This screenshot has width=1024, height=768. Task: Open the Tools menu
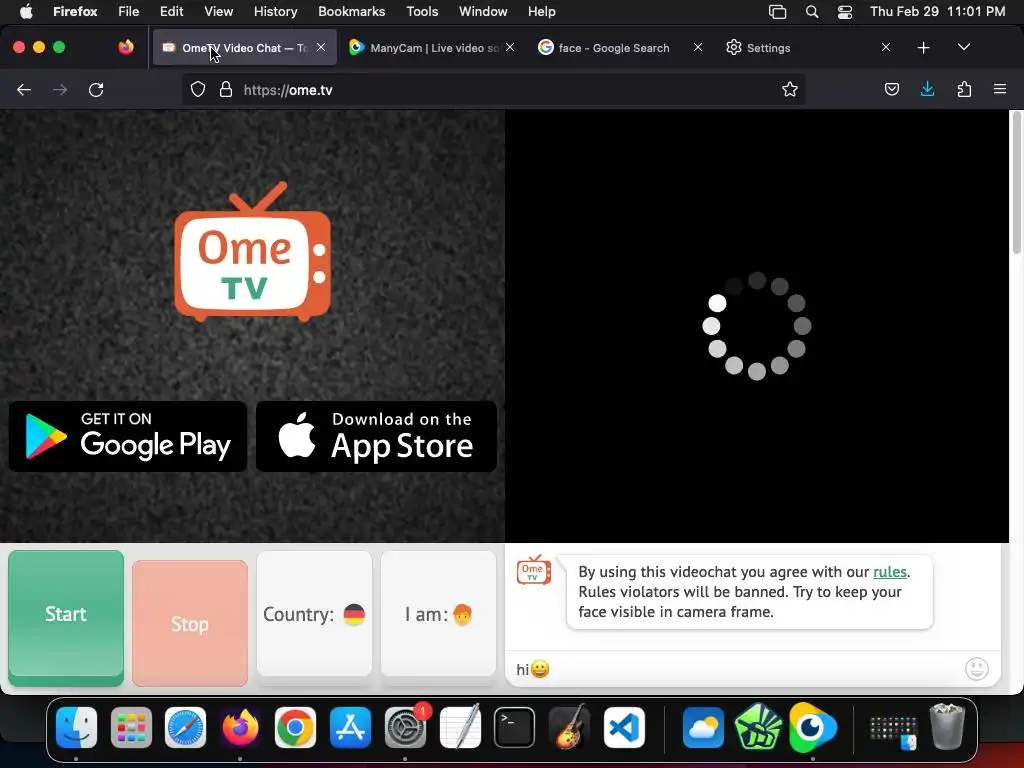(422, 11)
